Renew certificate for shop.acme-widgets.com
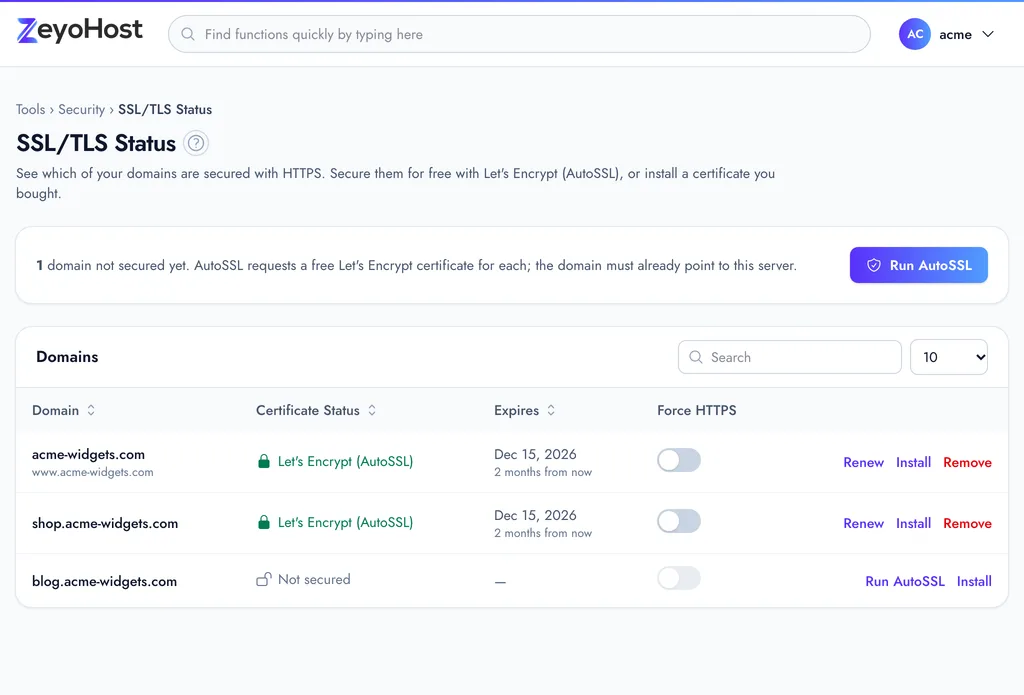The image size is (1024, 695). (x=863, y=523)
